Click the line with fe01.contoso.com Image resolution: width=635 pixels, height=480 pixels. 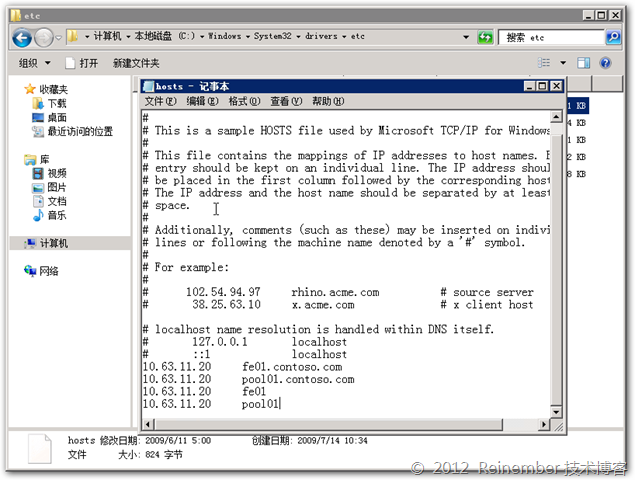pos(243,367)
